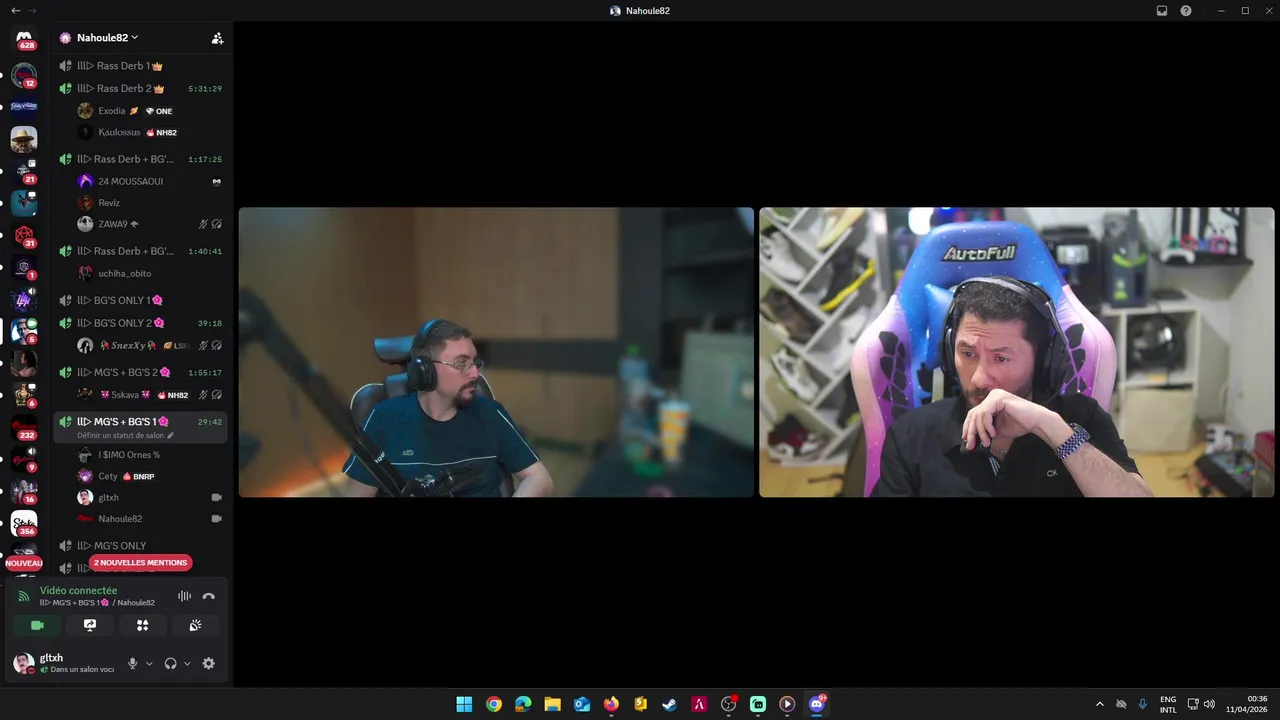Select user Kaulossus in voice channel
1280x720 pixels.
(150, 132)
